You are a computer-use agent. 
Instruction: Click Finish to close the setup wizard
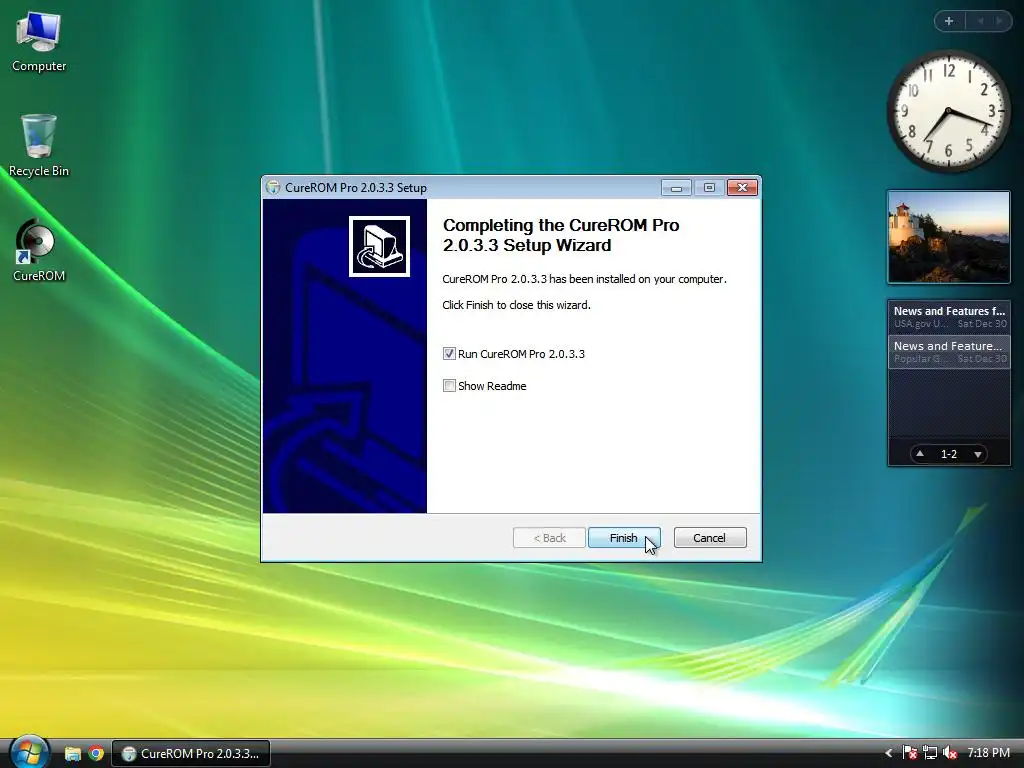pos(624,537)
